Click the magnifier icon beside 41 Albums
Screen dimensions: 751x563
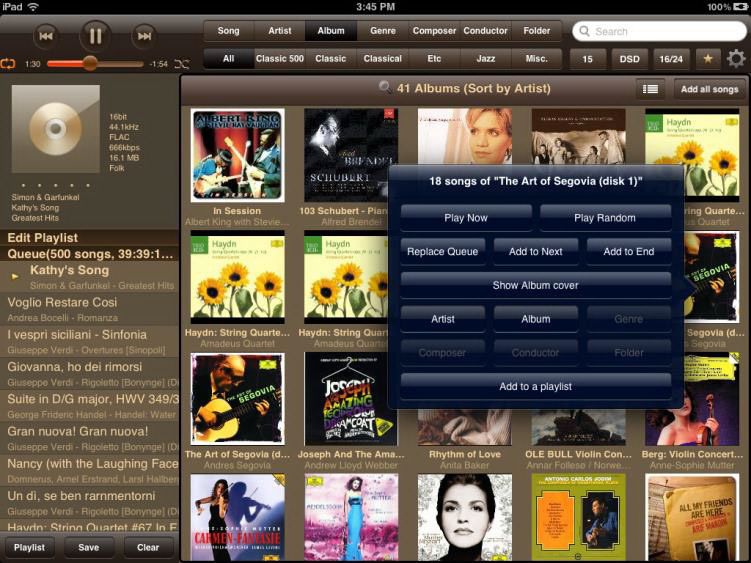coord(385,89)
